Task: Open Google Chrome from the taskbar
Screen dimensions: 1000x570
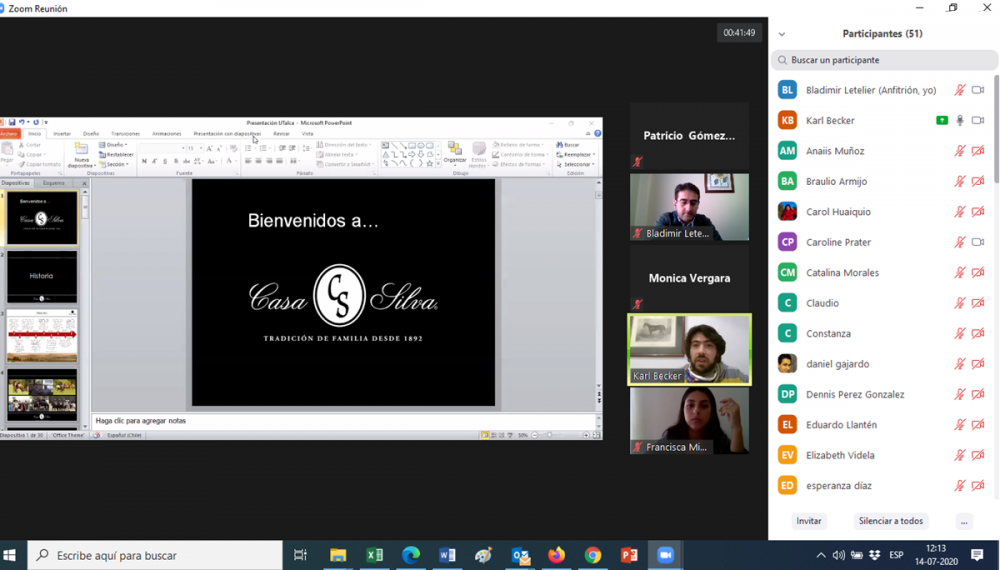Action: (x=593, y=555)
